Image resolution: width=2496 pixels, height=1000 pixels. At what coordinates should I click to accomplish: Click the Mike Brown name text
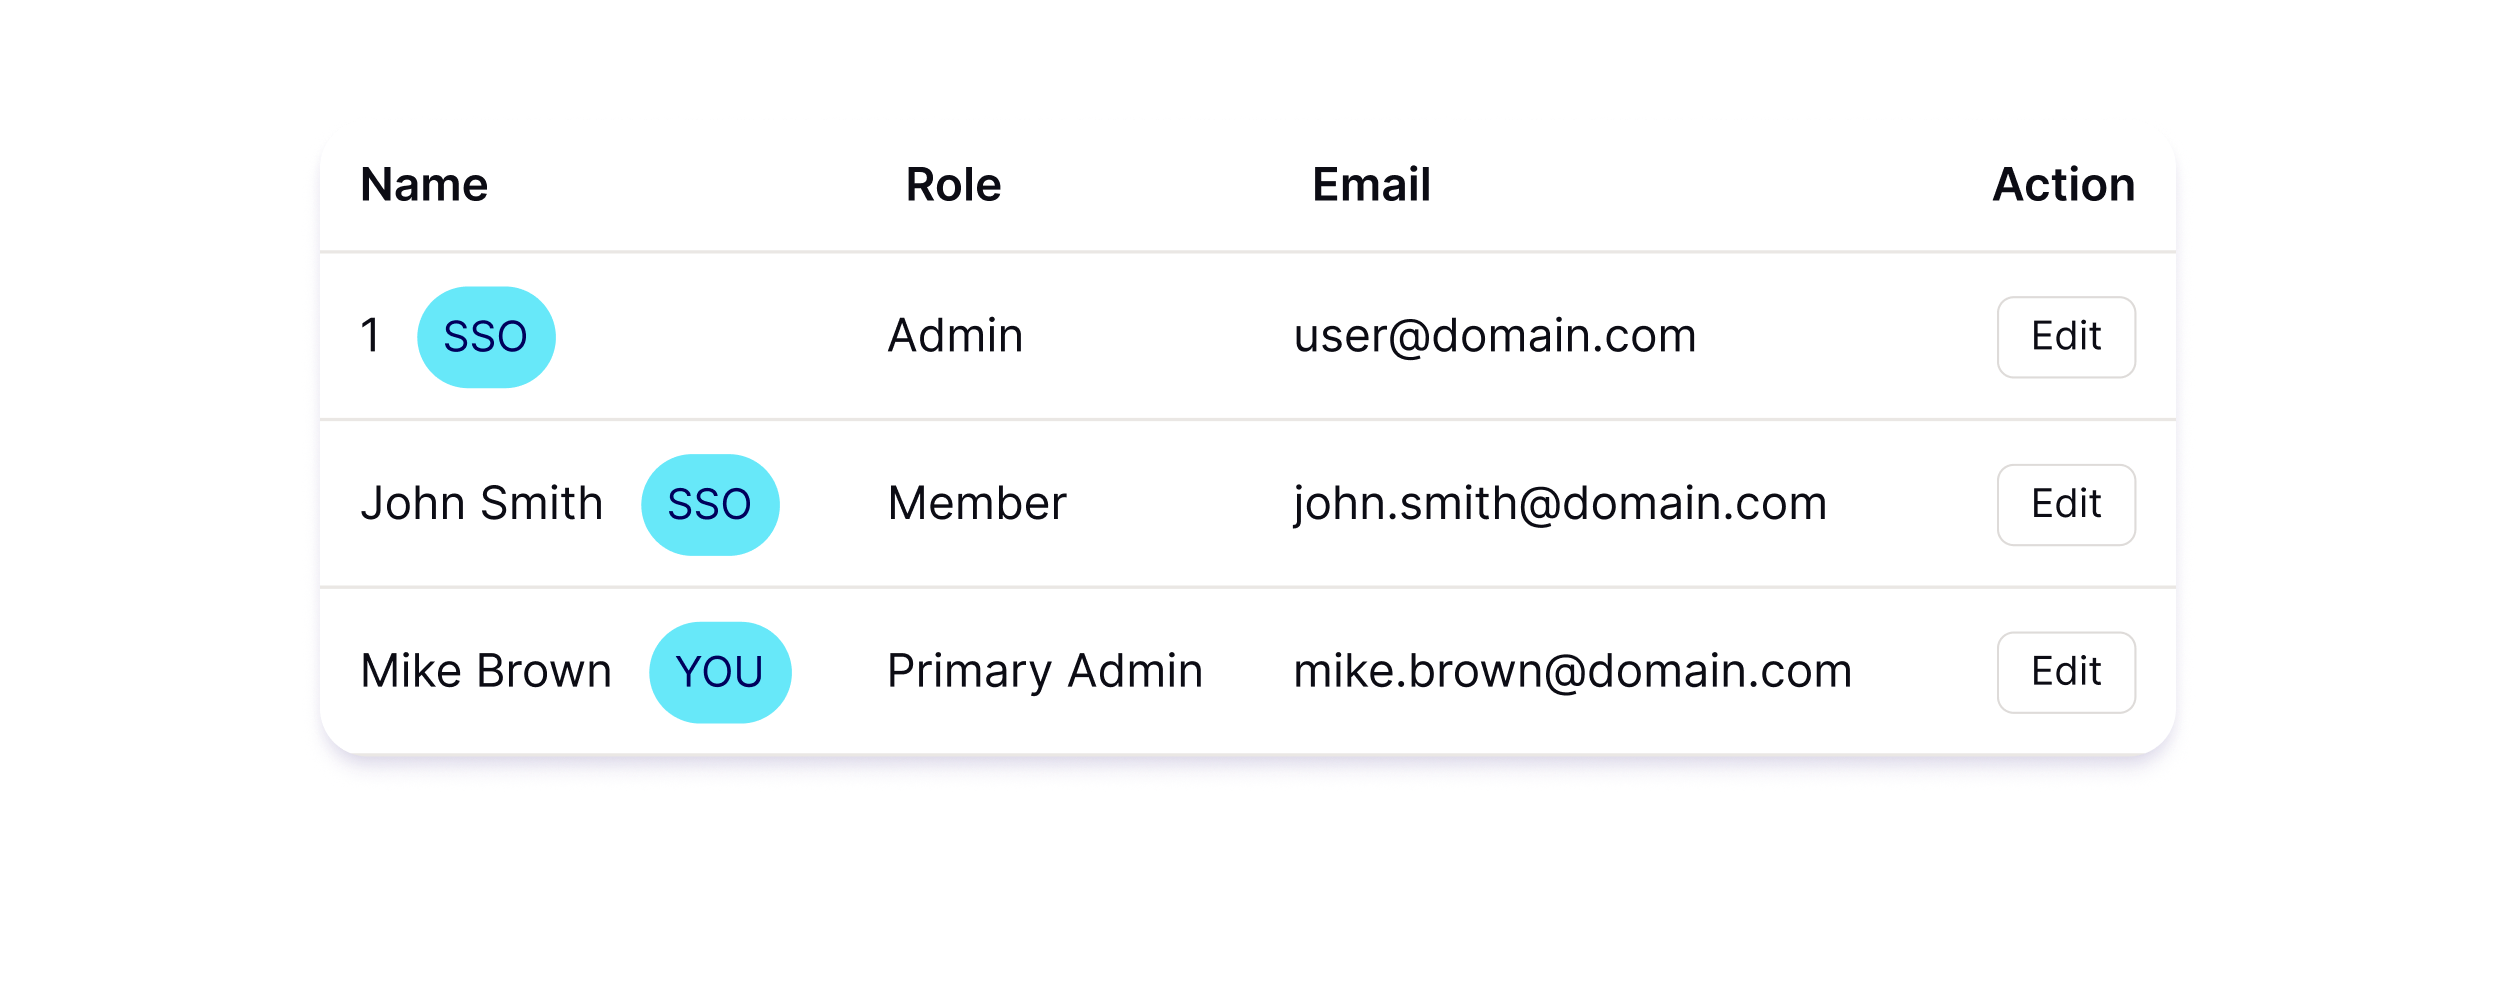486,671
